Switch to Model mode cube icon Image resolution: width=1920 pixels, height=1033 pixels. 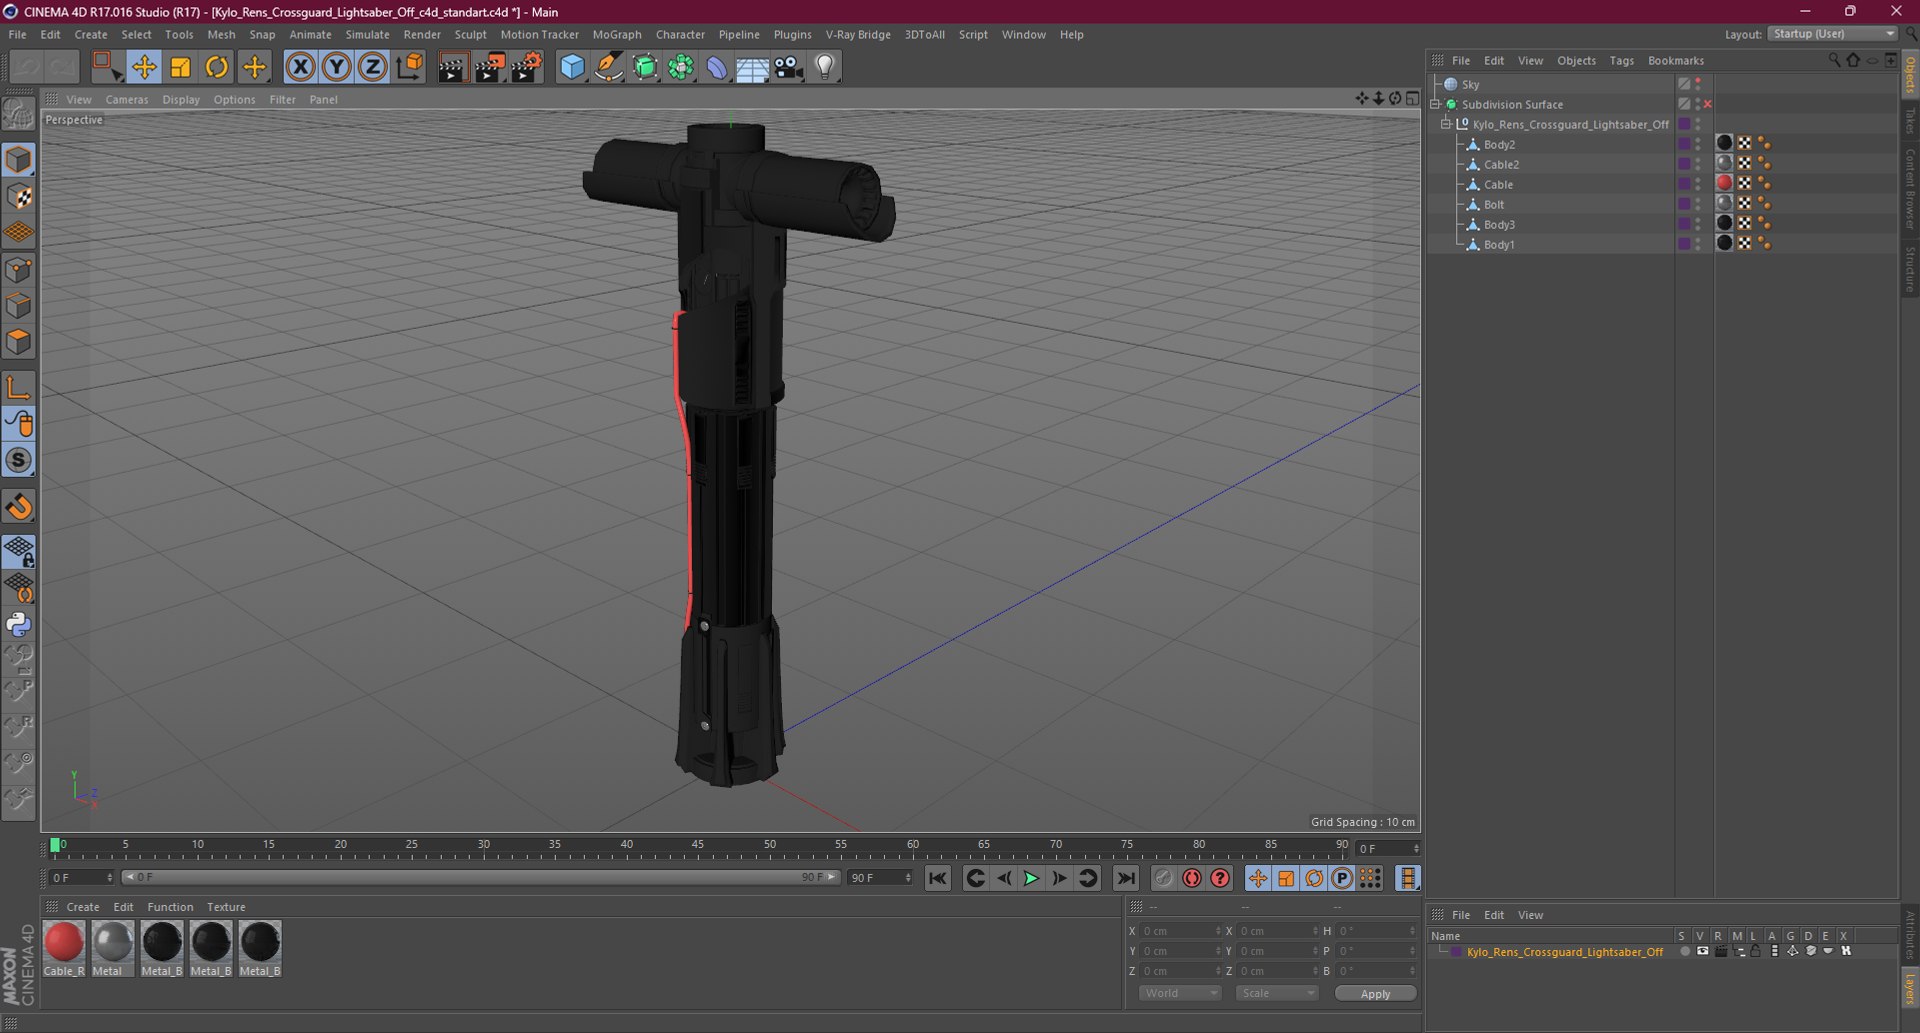pyautogui.click(x=19, y=160)
